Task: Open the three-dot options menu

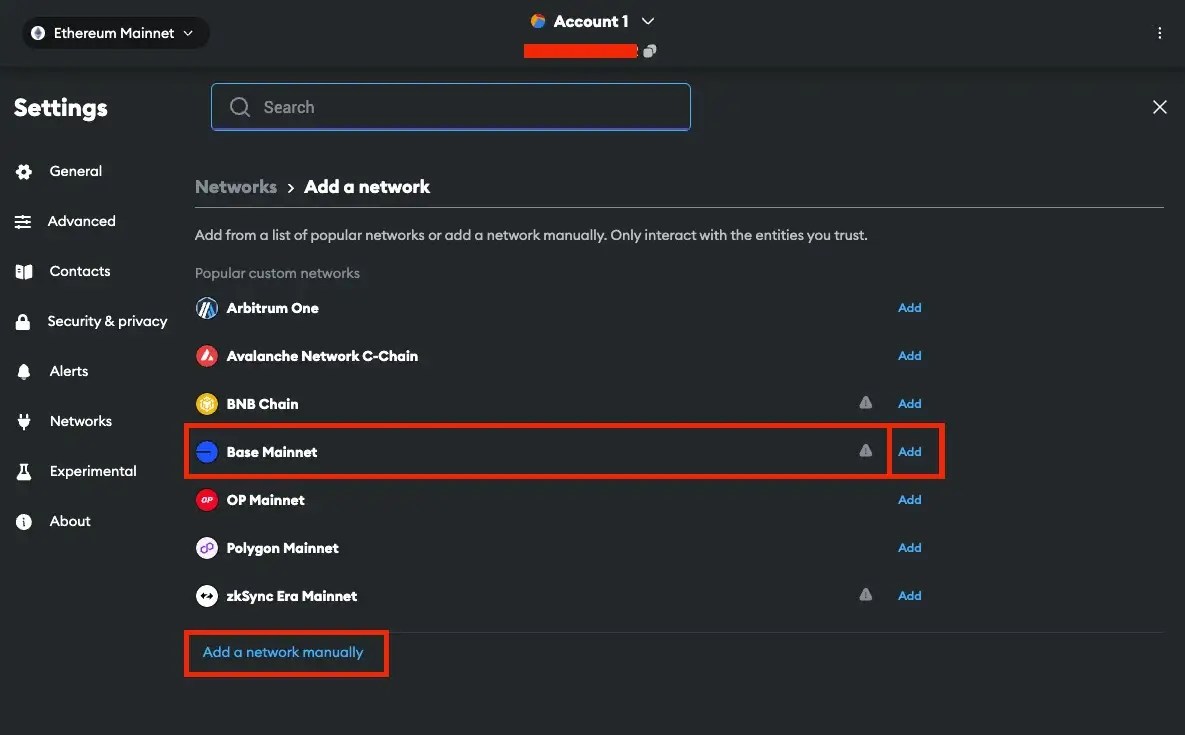Action: 1160,32
